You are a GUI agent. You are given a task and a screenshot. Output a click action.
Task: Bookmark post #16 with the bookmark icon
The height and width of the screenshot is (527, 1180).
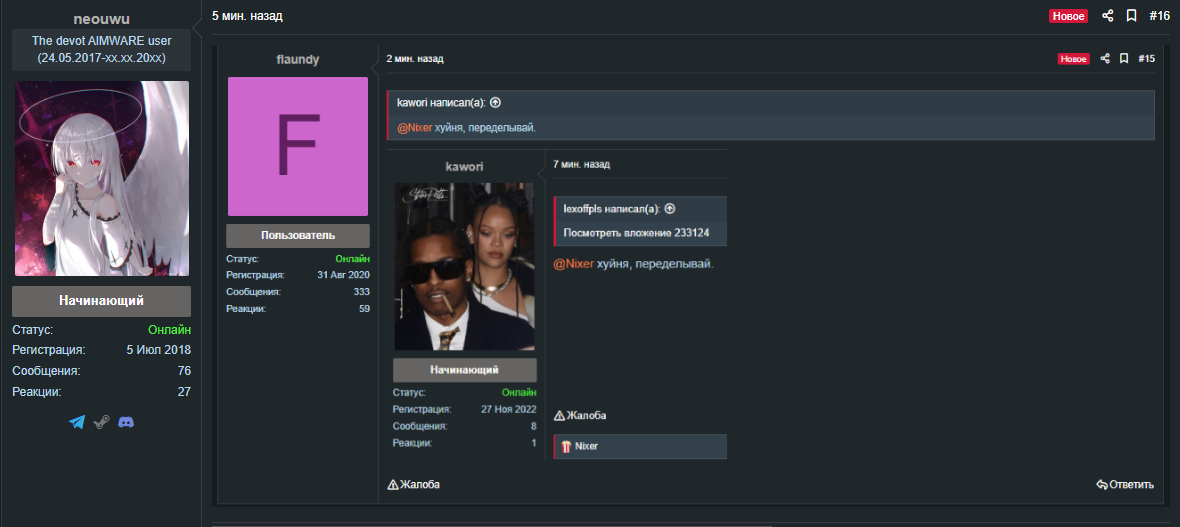pyautogui.click(x=1131, y=16)
